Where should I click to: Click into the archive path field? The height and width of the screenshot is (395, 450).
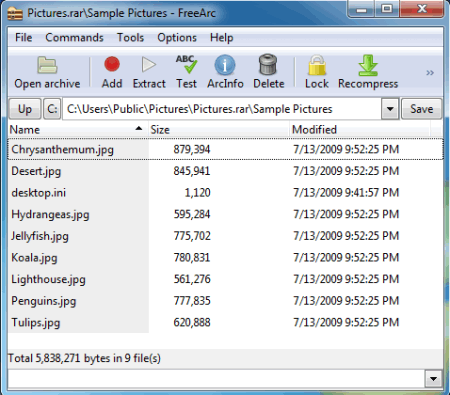222,109
